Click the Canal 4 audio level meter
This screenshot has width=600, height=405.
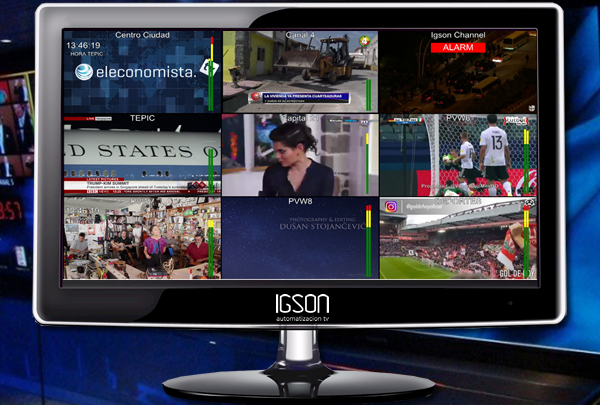(x=368, y=95)
